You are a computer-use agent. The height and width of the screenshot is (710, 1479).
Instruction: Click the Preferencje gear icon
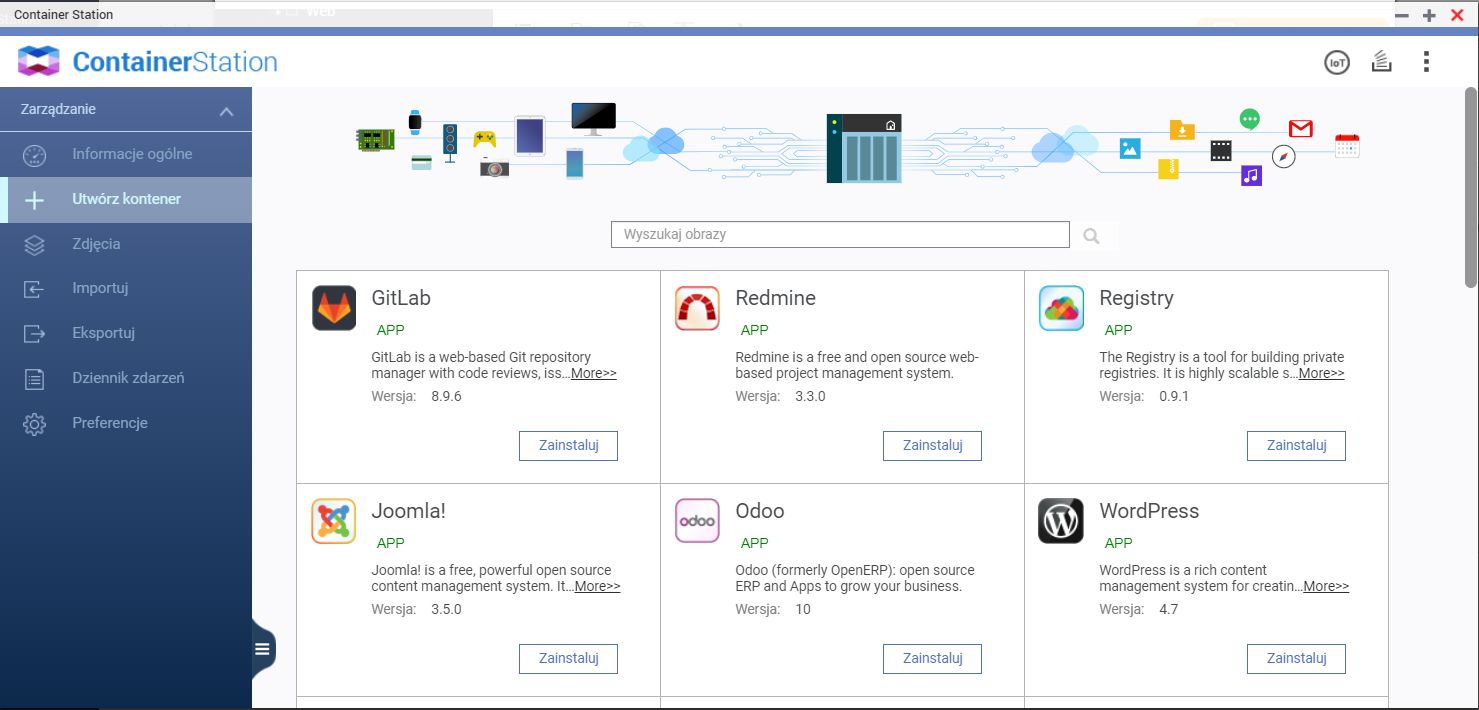click(34, 424)
